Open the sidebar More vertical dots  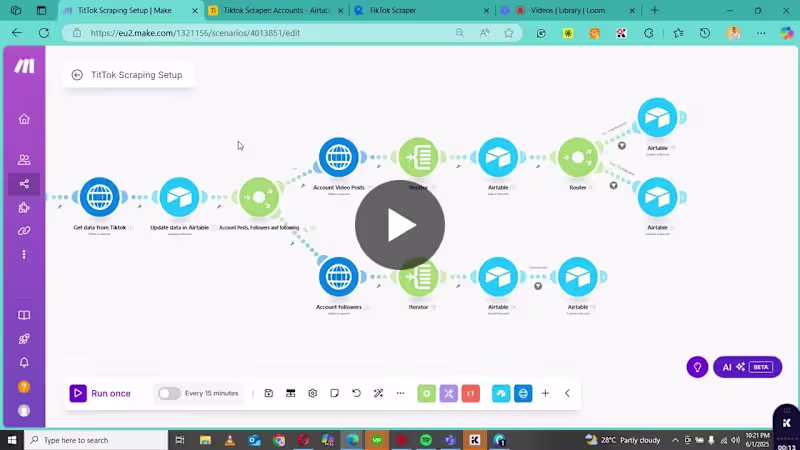pos(24,254)
